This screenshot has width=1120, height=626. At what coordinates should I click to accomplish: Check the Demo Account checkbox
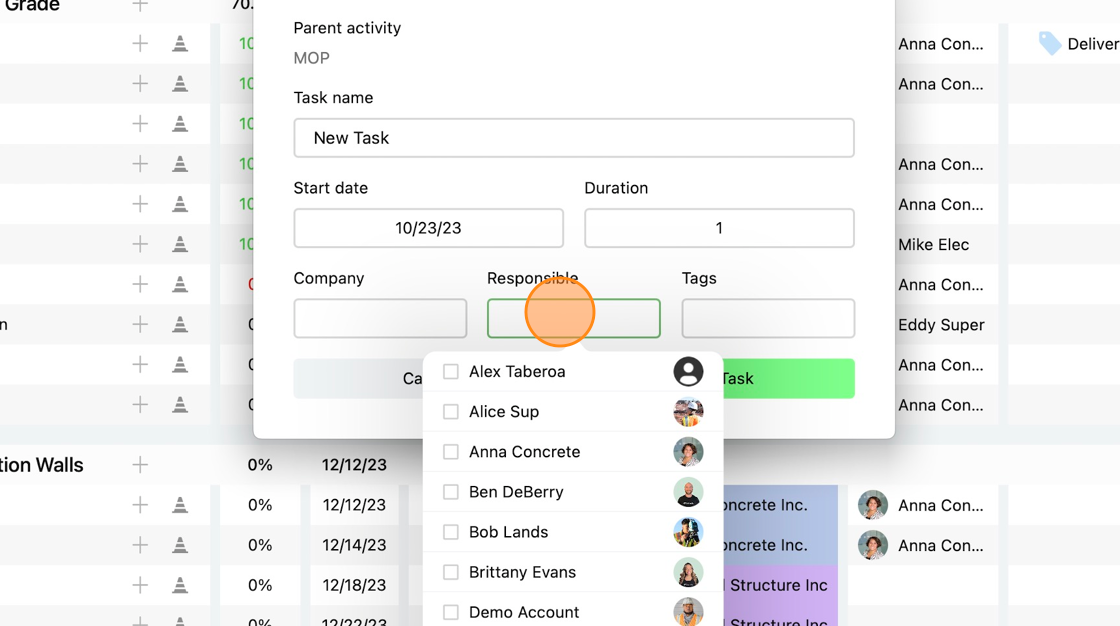click(x=451, y=612)
